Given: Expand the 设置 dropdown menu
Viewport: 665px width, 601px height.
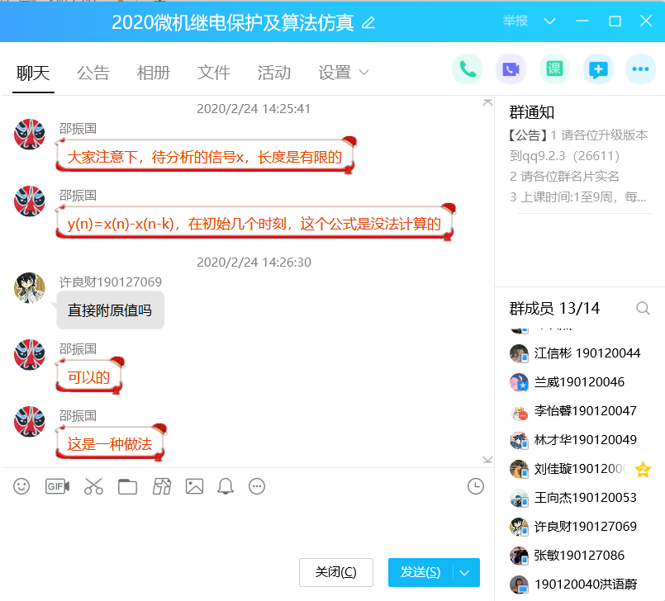Looking at the screenshot, I should 364,72.
